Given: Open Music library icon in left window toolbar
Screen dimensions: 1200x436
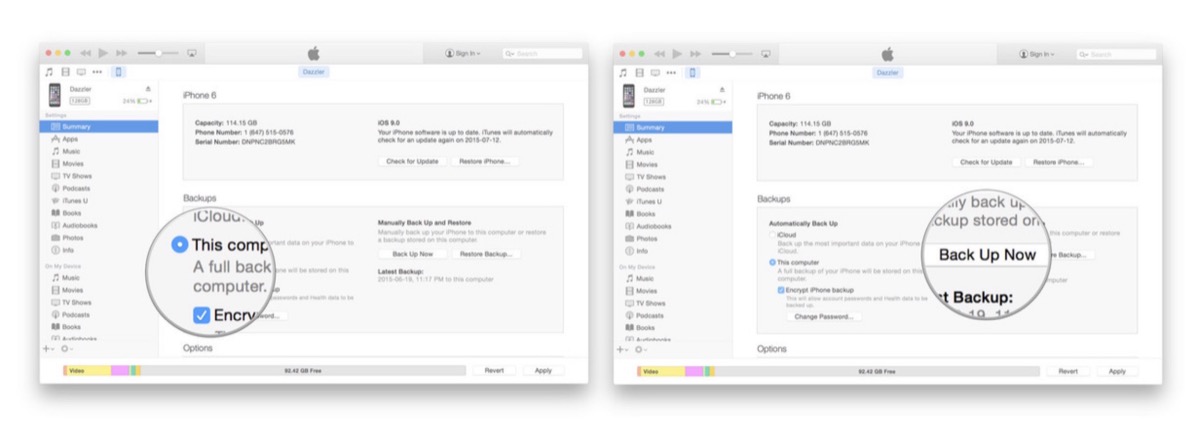Looking at the screenshot, I should click(49, 72).
